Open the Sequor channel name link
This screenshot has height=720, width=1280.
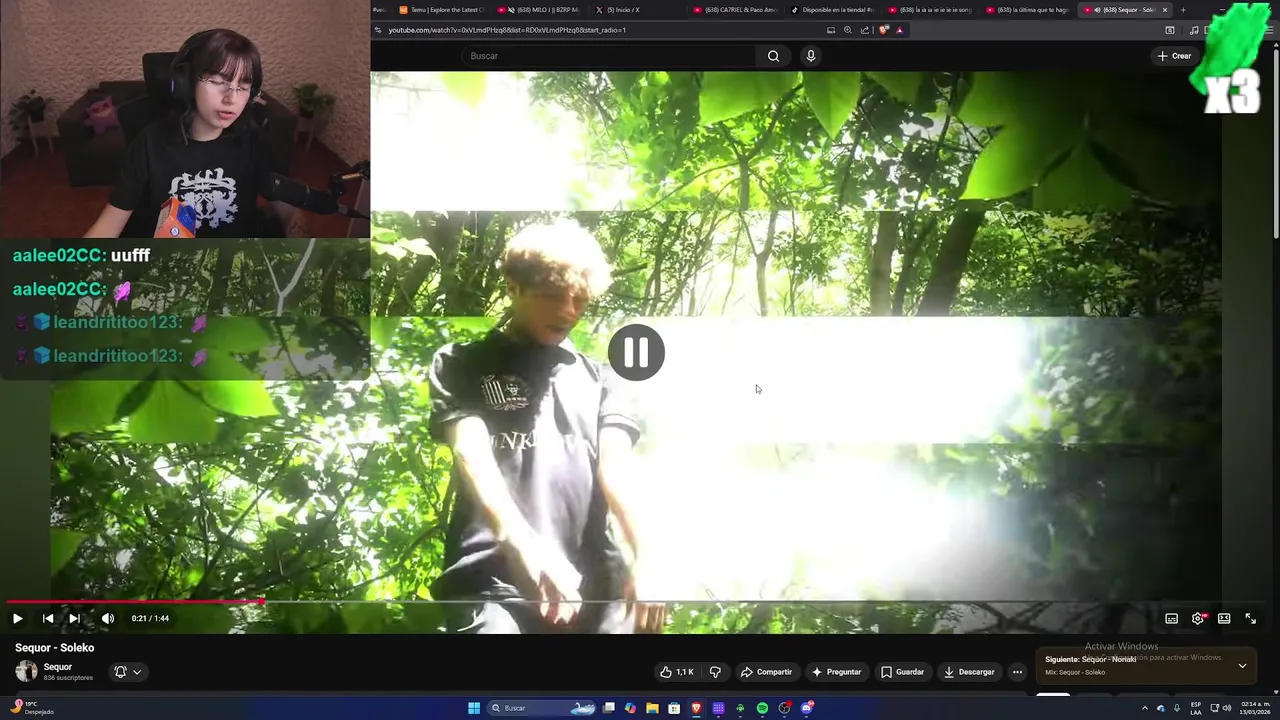click(x=58, y=667)
